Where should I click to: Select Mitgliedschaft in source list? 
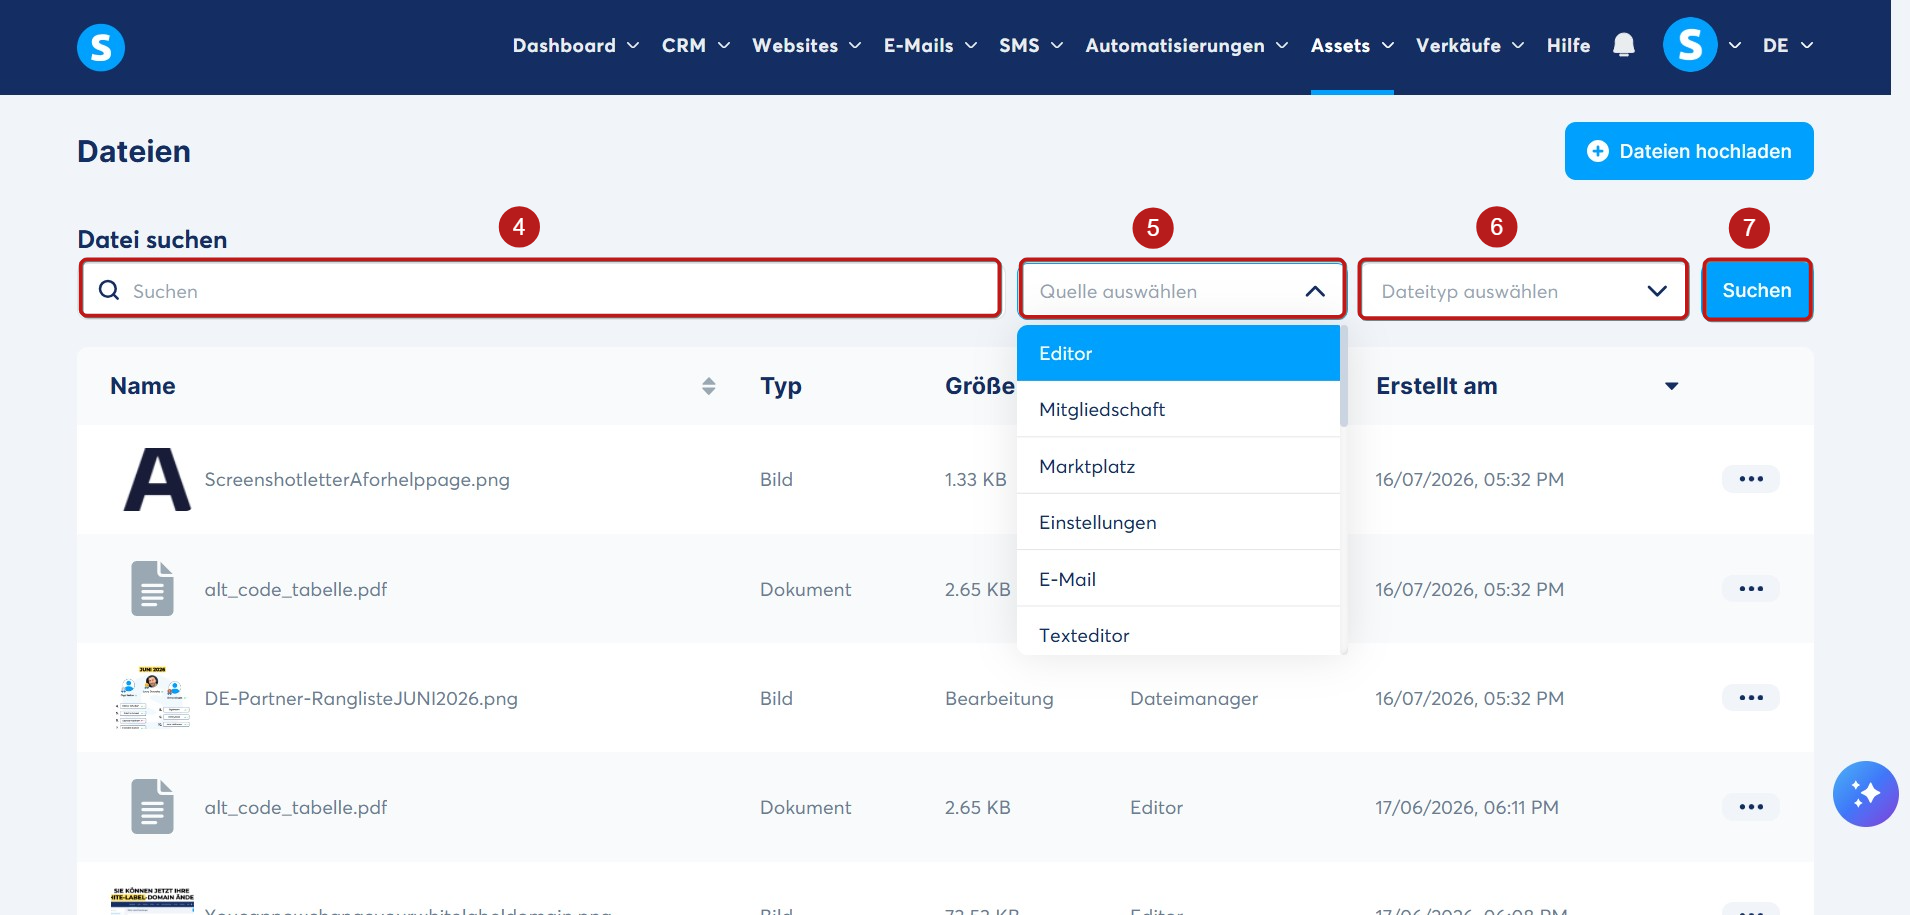coord(1178,409)
